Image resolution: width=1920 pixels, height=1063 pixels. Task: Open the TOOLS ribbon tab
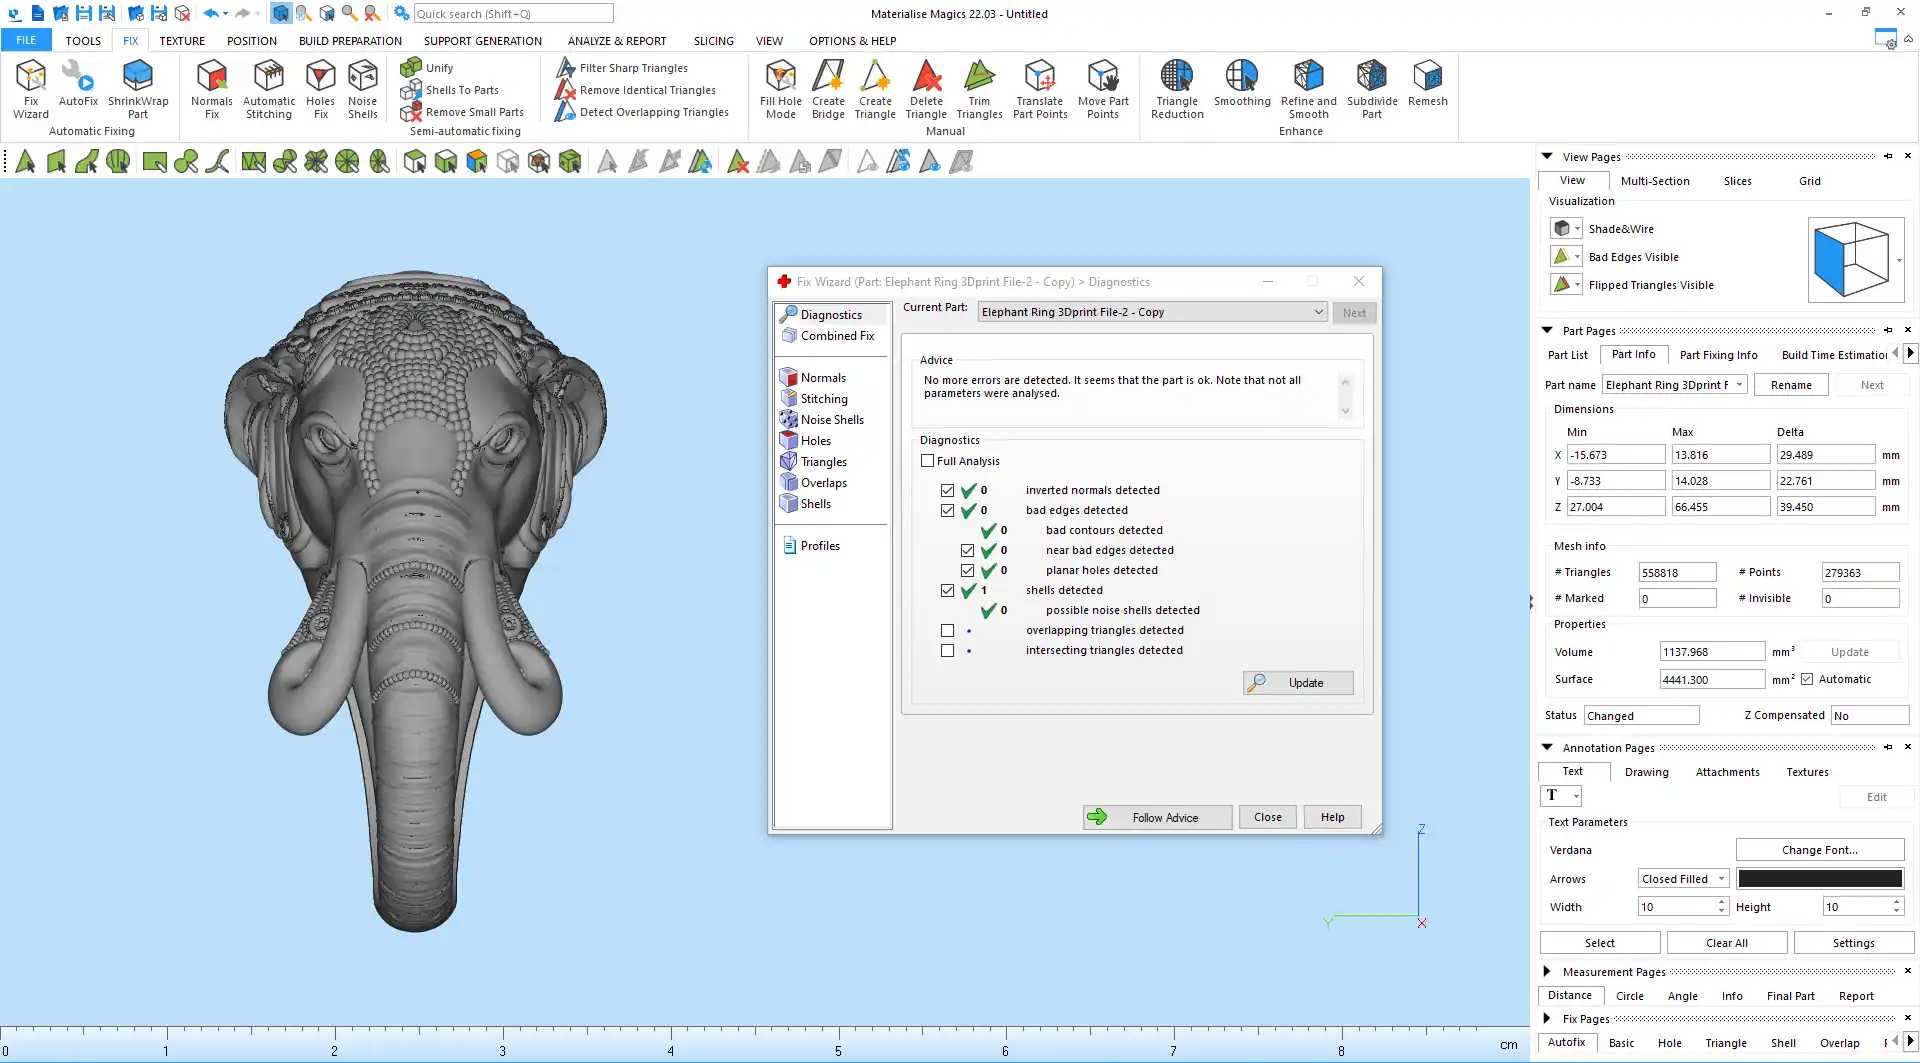(83, 41)
